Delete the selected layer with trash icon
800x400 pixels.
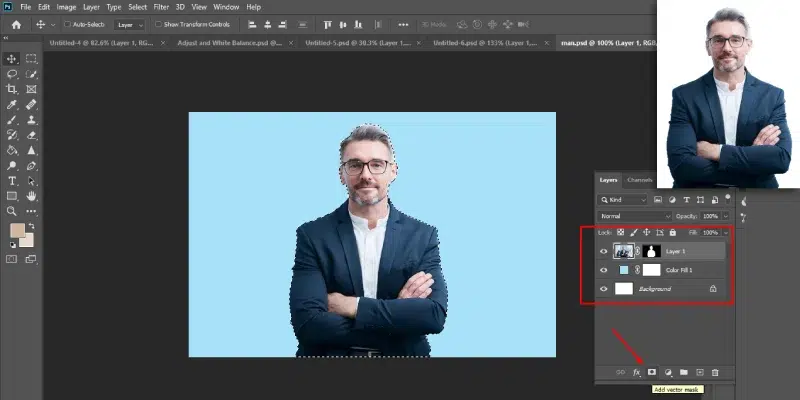715,372
